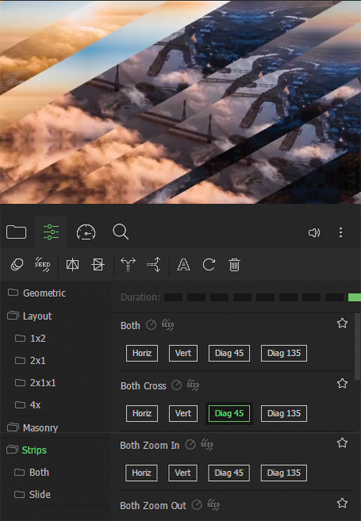361x521 pixels.
Task: Click the seed icon beside Both Zoom In
Action: 207,445
